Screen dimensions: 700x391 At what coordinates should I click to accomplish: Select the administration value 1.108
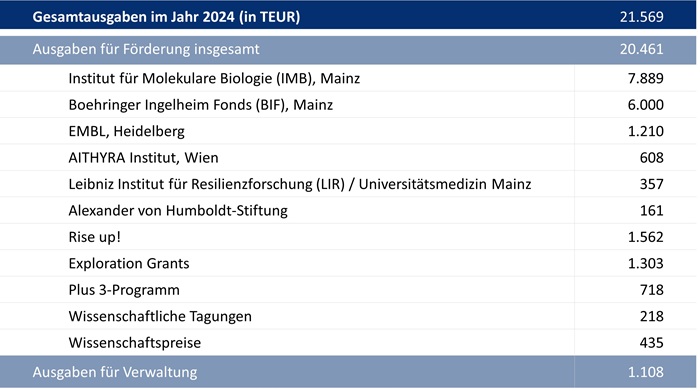646,372
